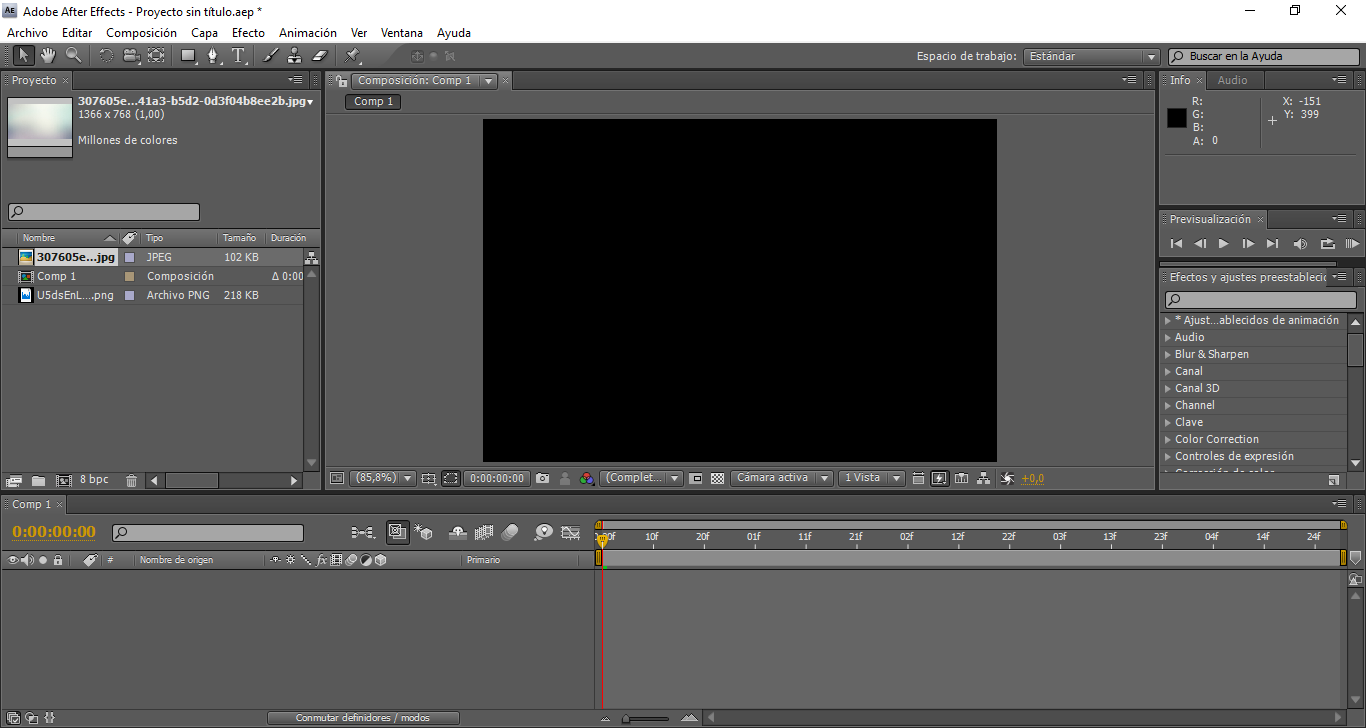This screenshot has height=728, width=1366.
Task: Select the Eraser tool
Action: click(x=320, y=56)
